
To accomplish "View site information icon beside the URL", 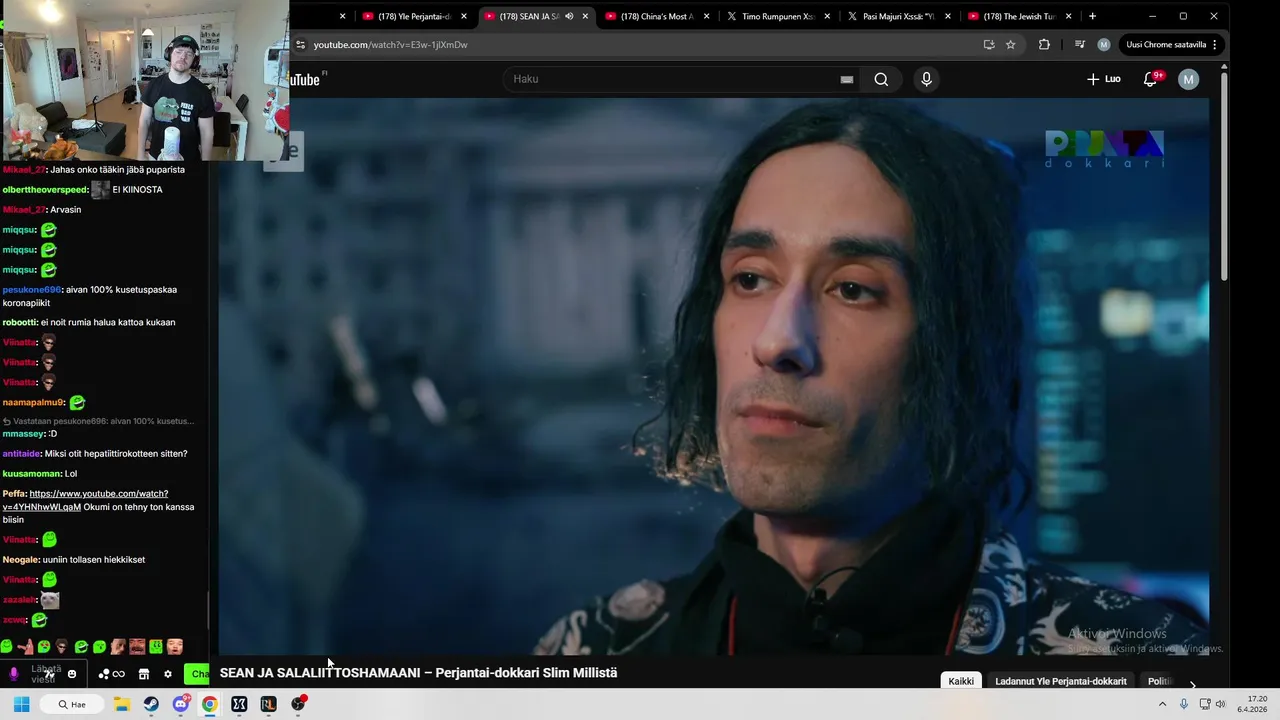I will (x=300, y=44).
